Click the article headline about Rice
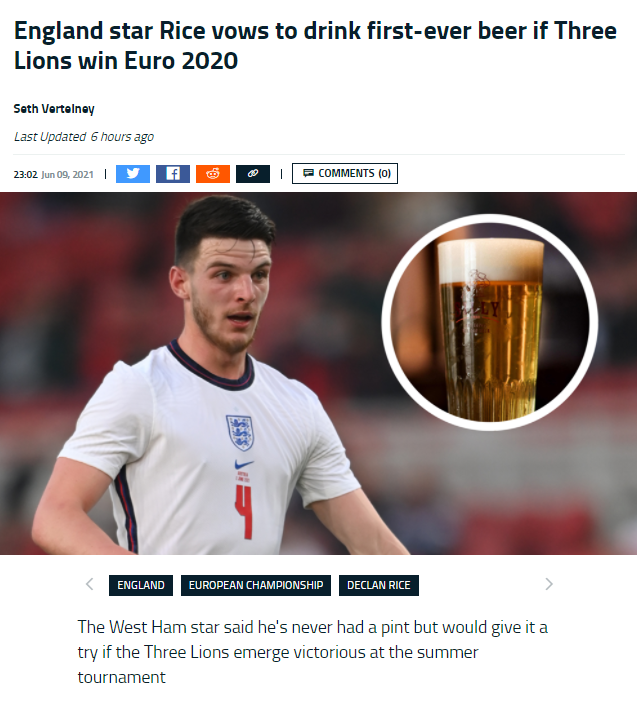637x711 pixels. [x=315, y=45]
